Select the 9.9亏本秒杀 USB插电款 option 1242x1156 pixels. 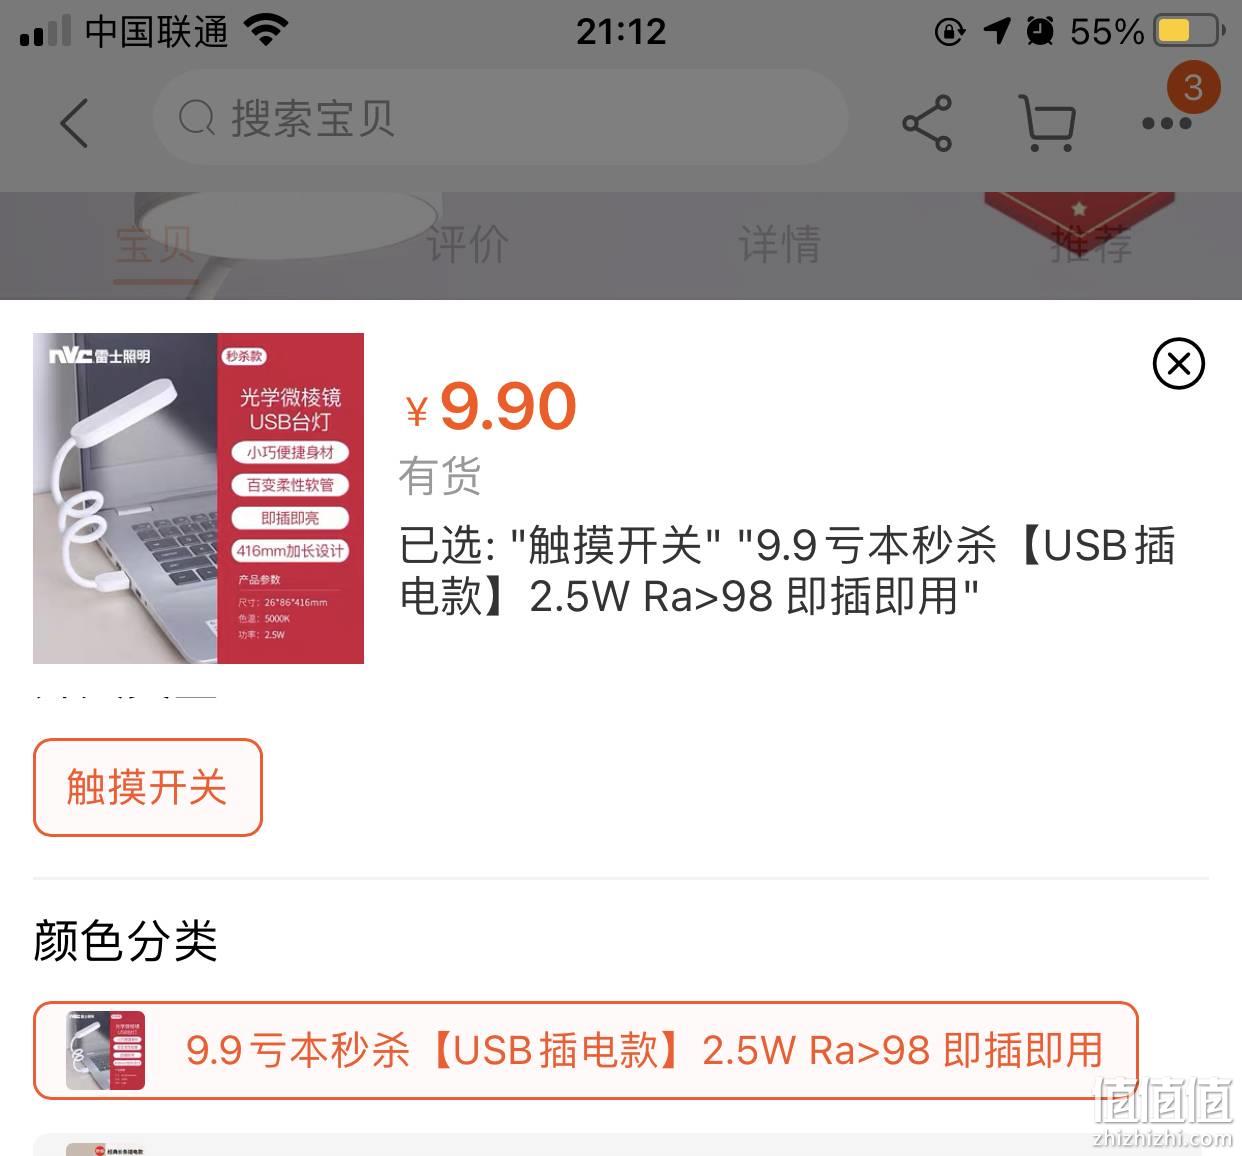586,1050
